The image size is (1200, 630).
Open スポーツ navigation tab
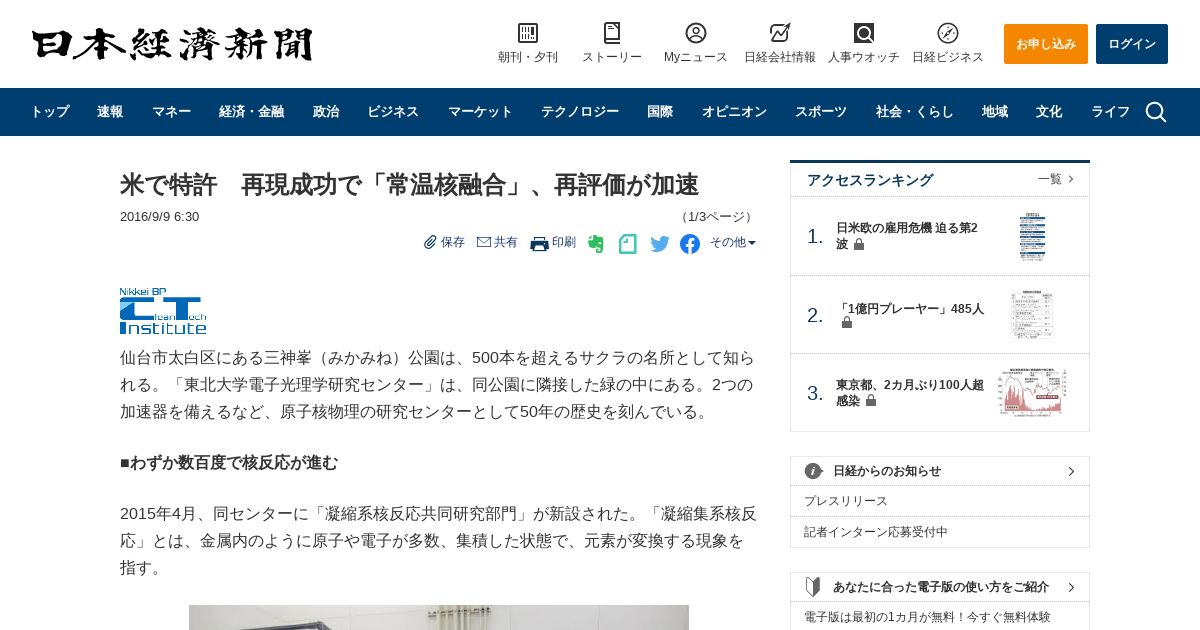[x=821, y=112]
